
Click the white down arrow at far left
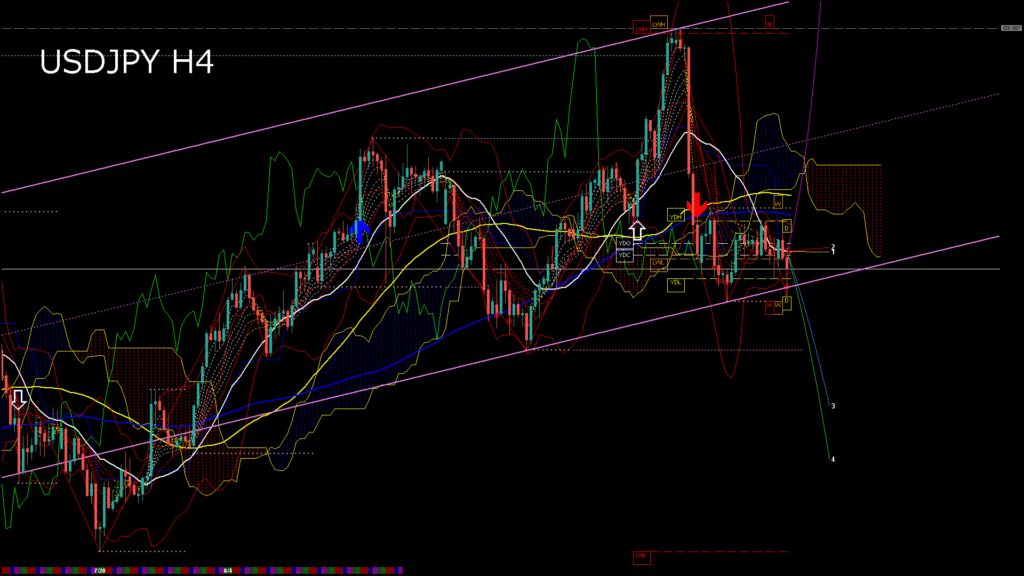pos(18,400)
